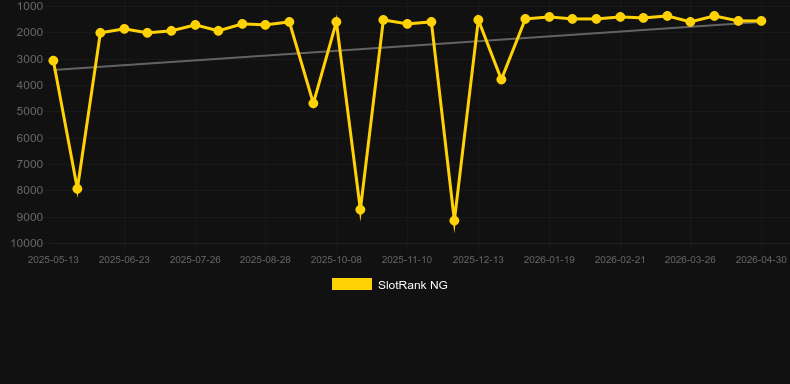This screenshot has width=790, height=384.
Task: Click the 9000 y-axis label
Action: coord(30,218)
